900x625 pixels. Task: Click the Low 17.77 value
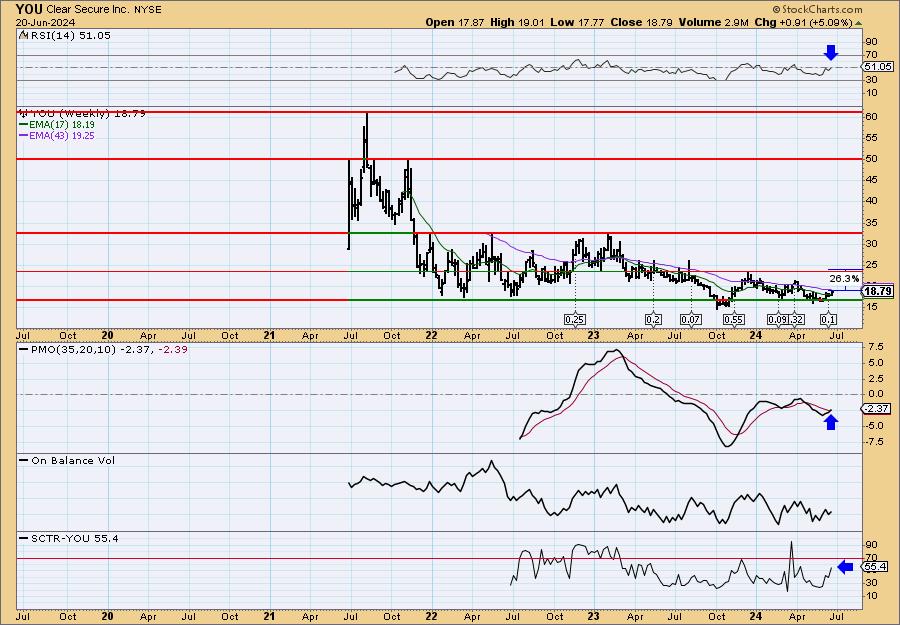[x=577, y=22]
